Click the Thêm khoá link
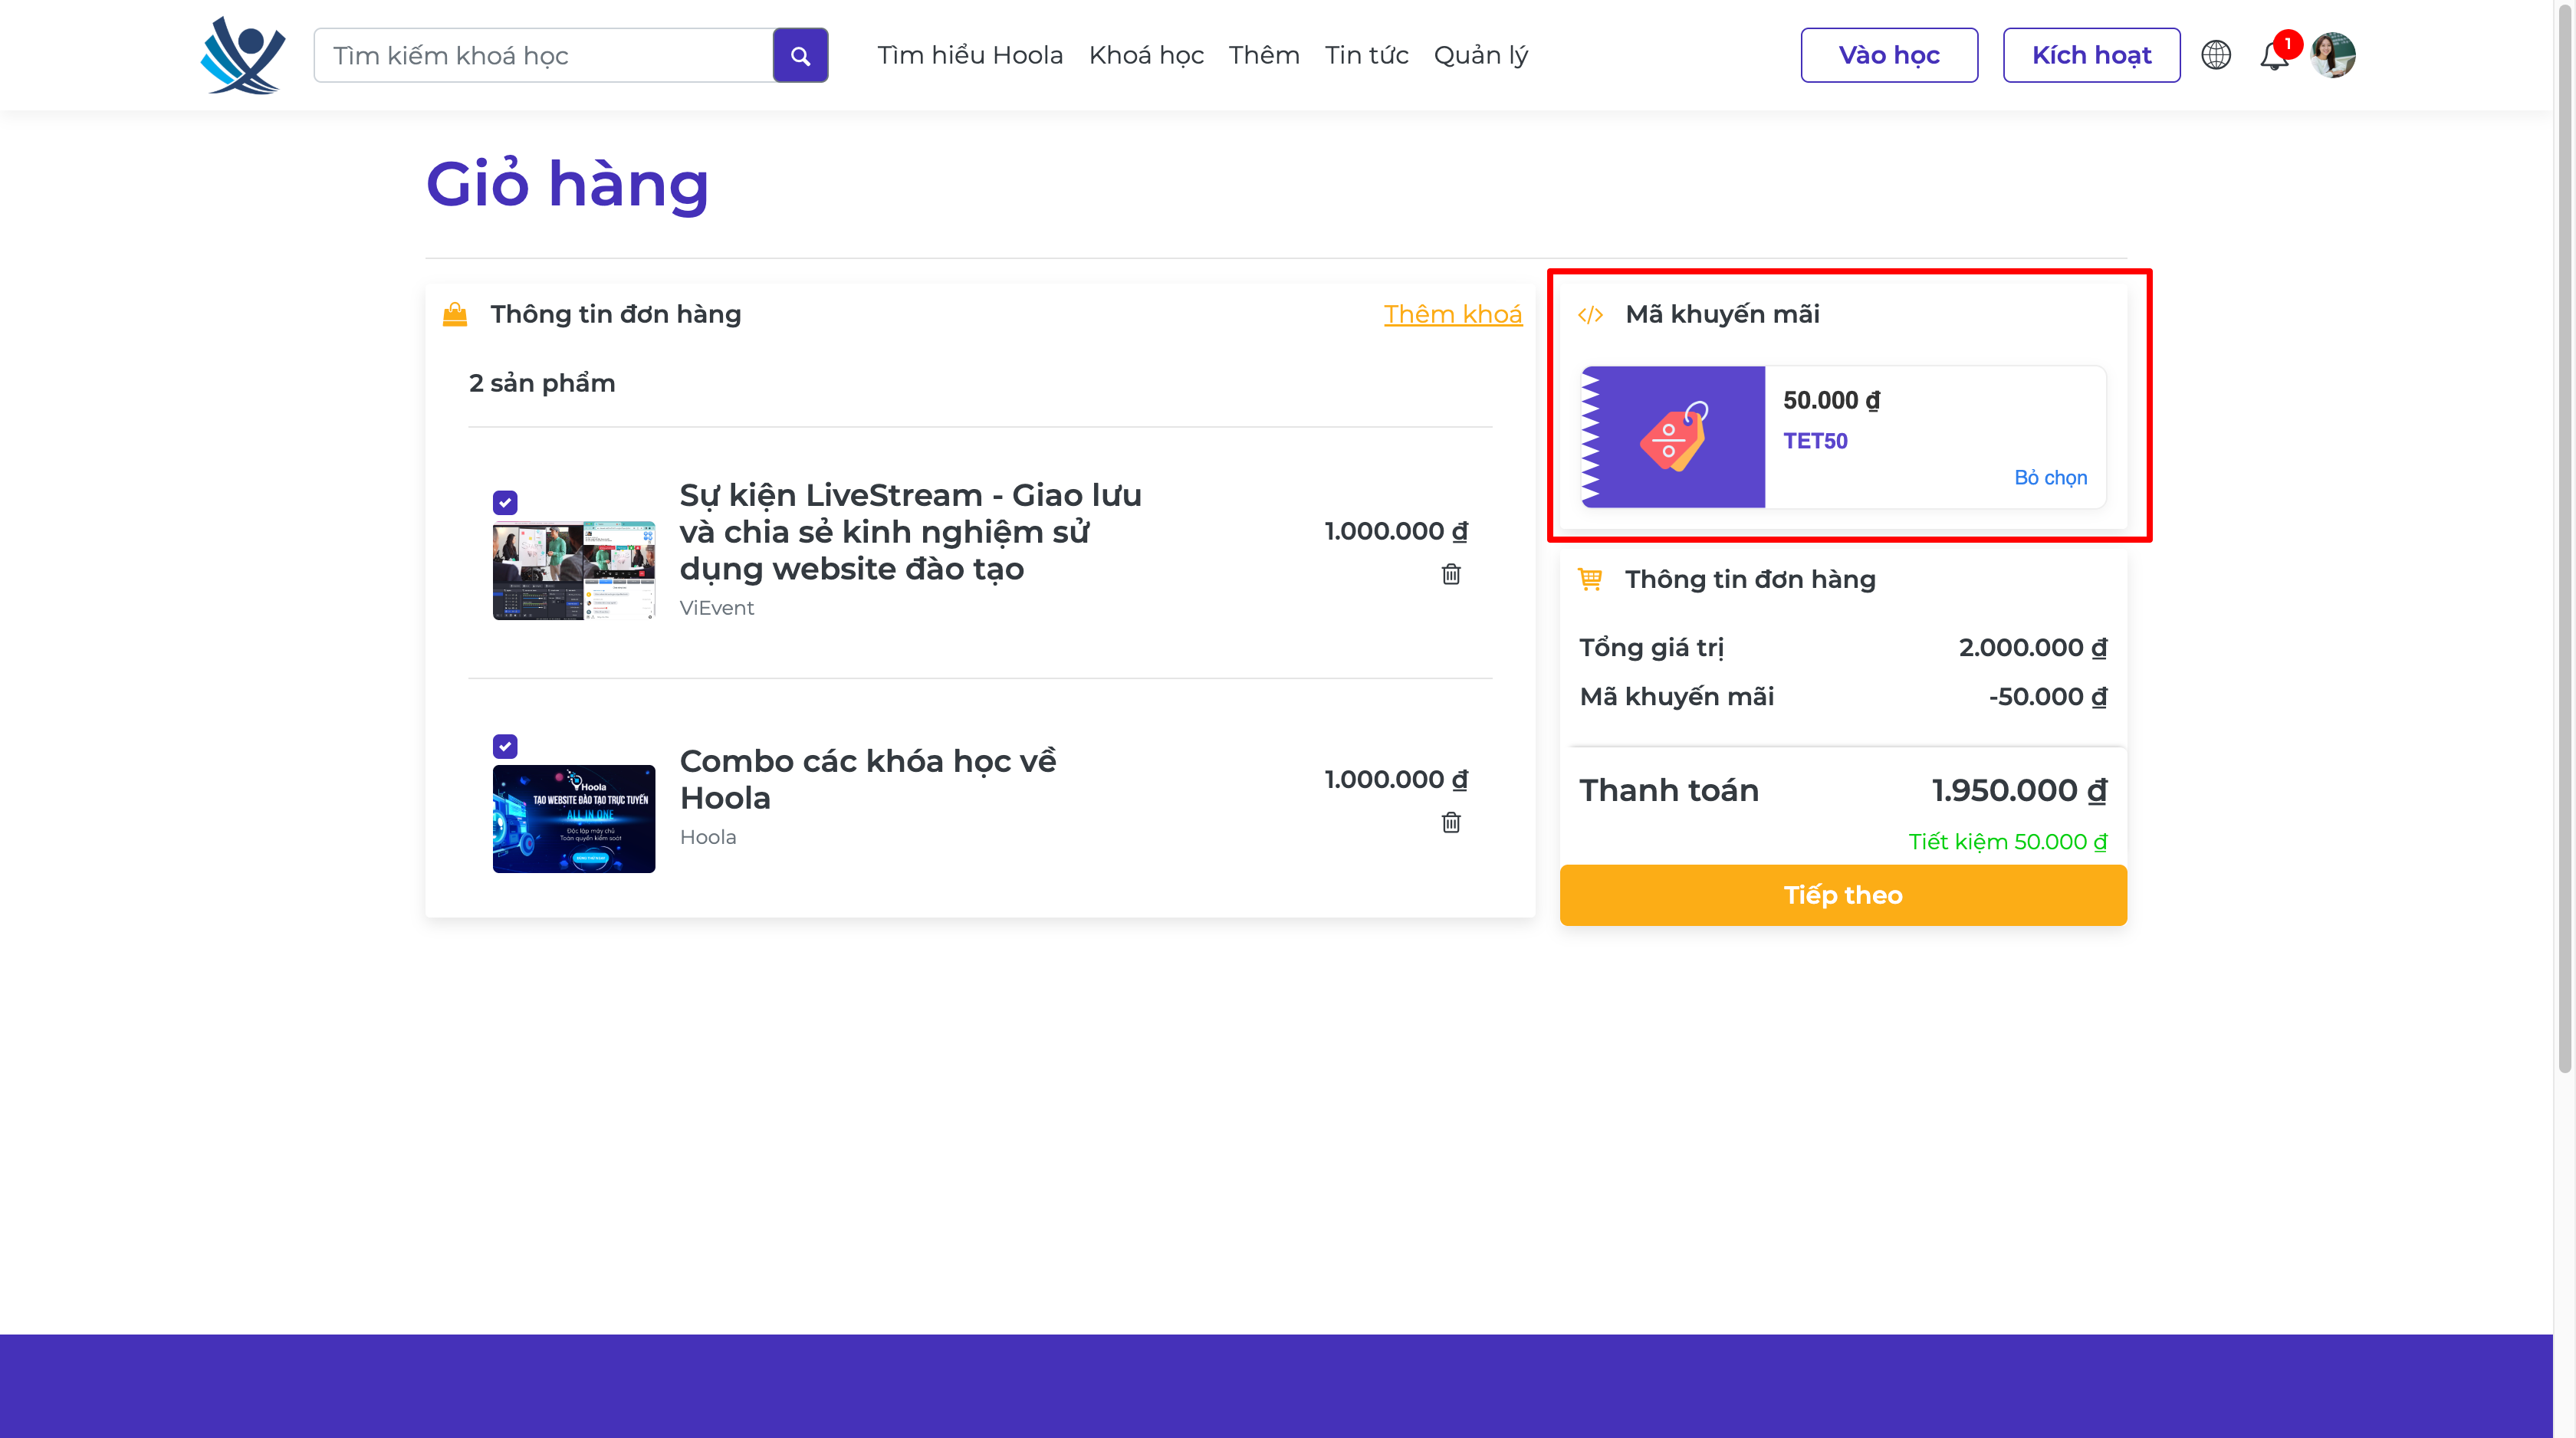 (1452, 314)
